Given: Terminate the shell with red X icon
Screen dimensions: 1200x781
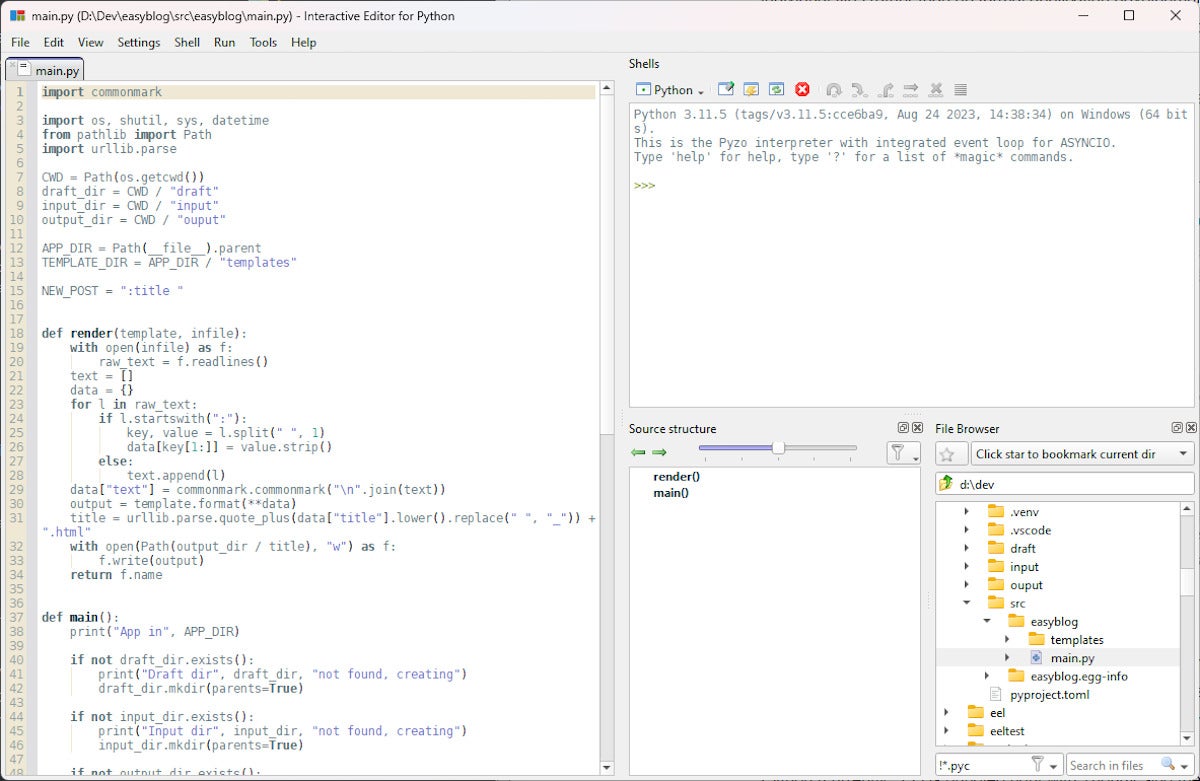Looking at the screenshot, I should pos(802,90).
